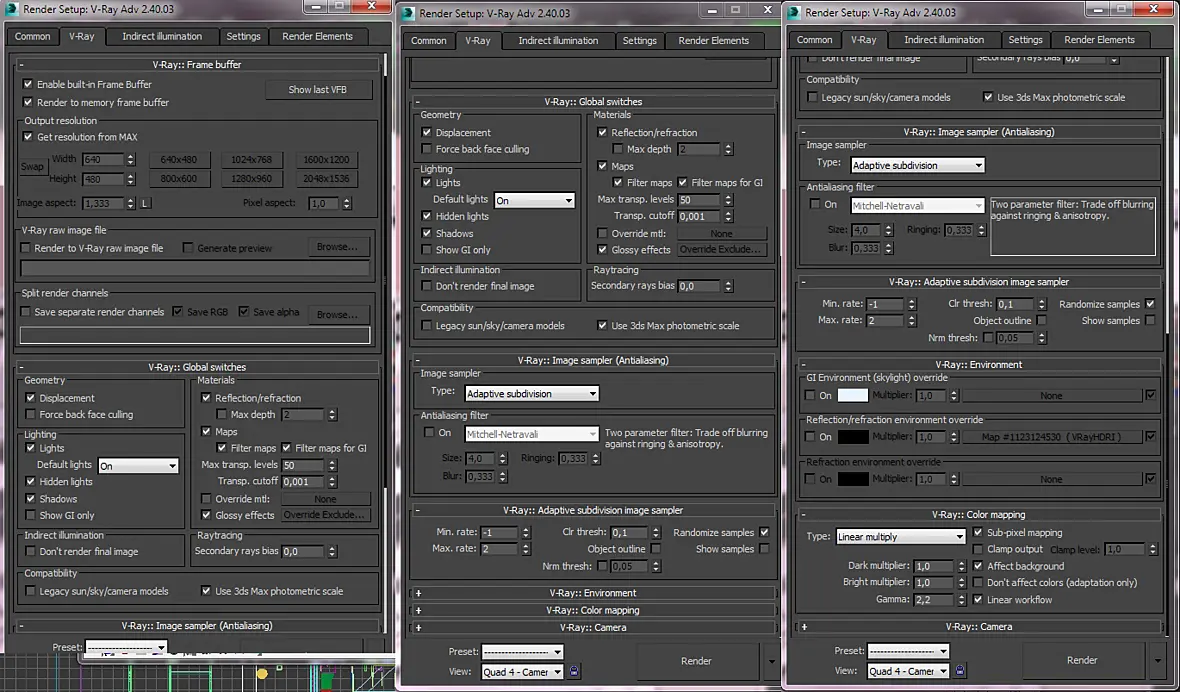Choose 1024x768 resolution preset
This screenshot has width=1180, height=692.
252,159
